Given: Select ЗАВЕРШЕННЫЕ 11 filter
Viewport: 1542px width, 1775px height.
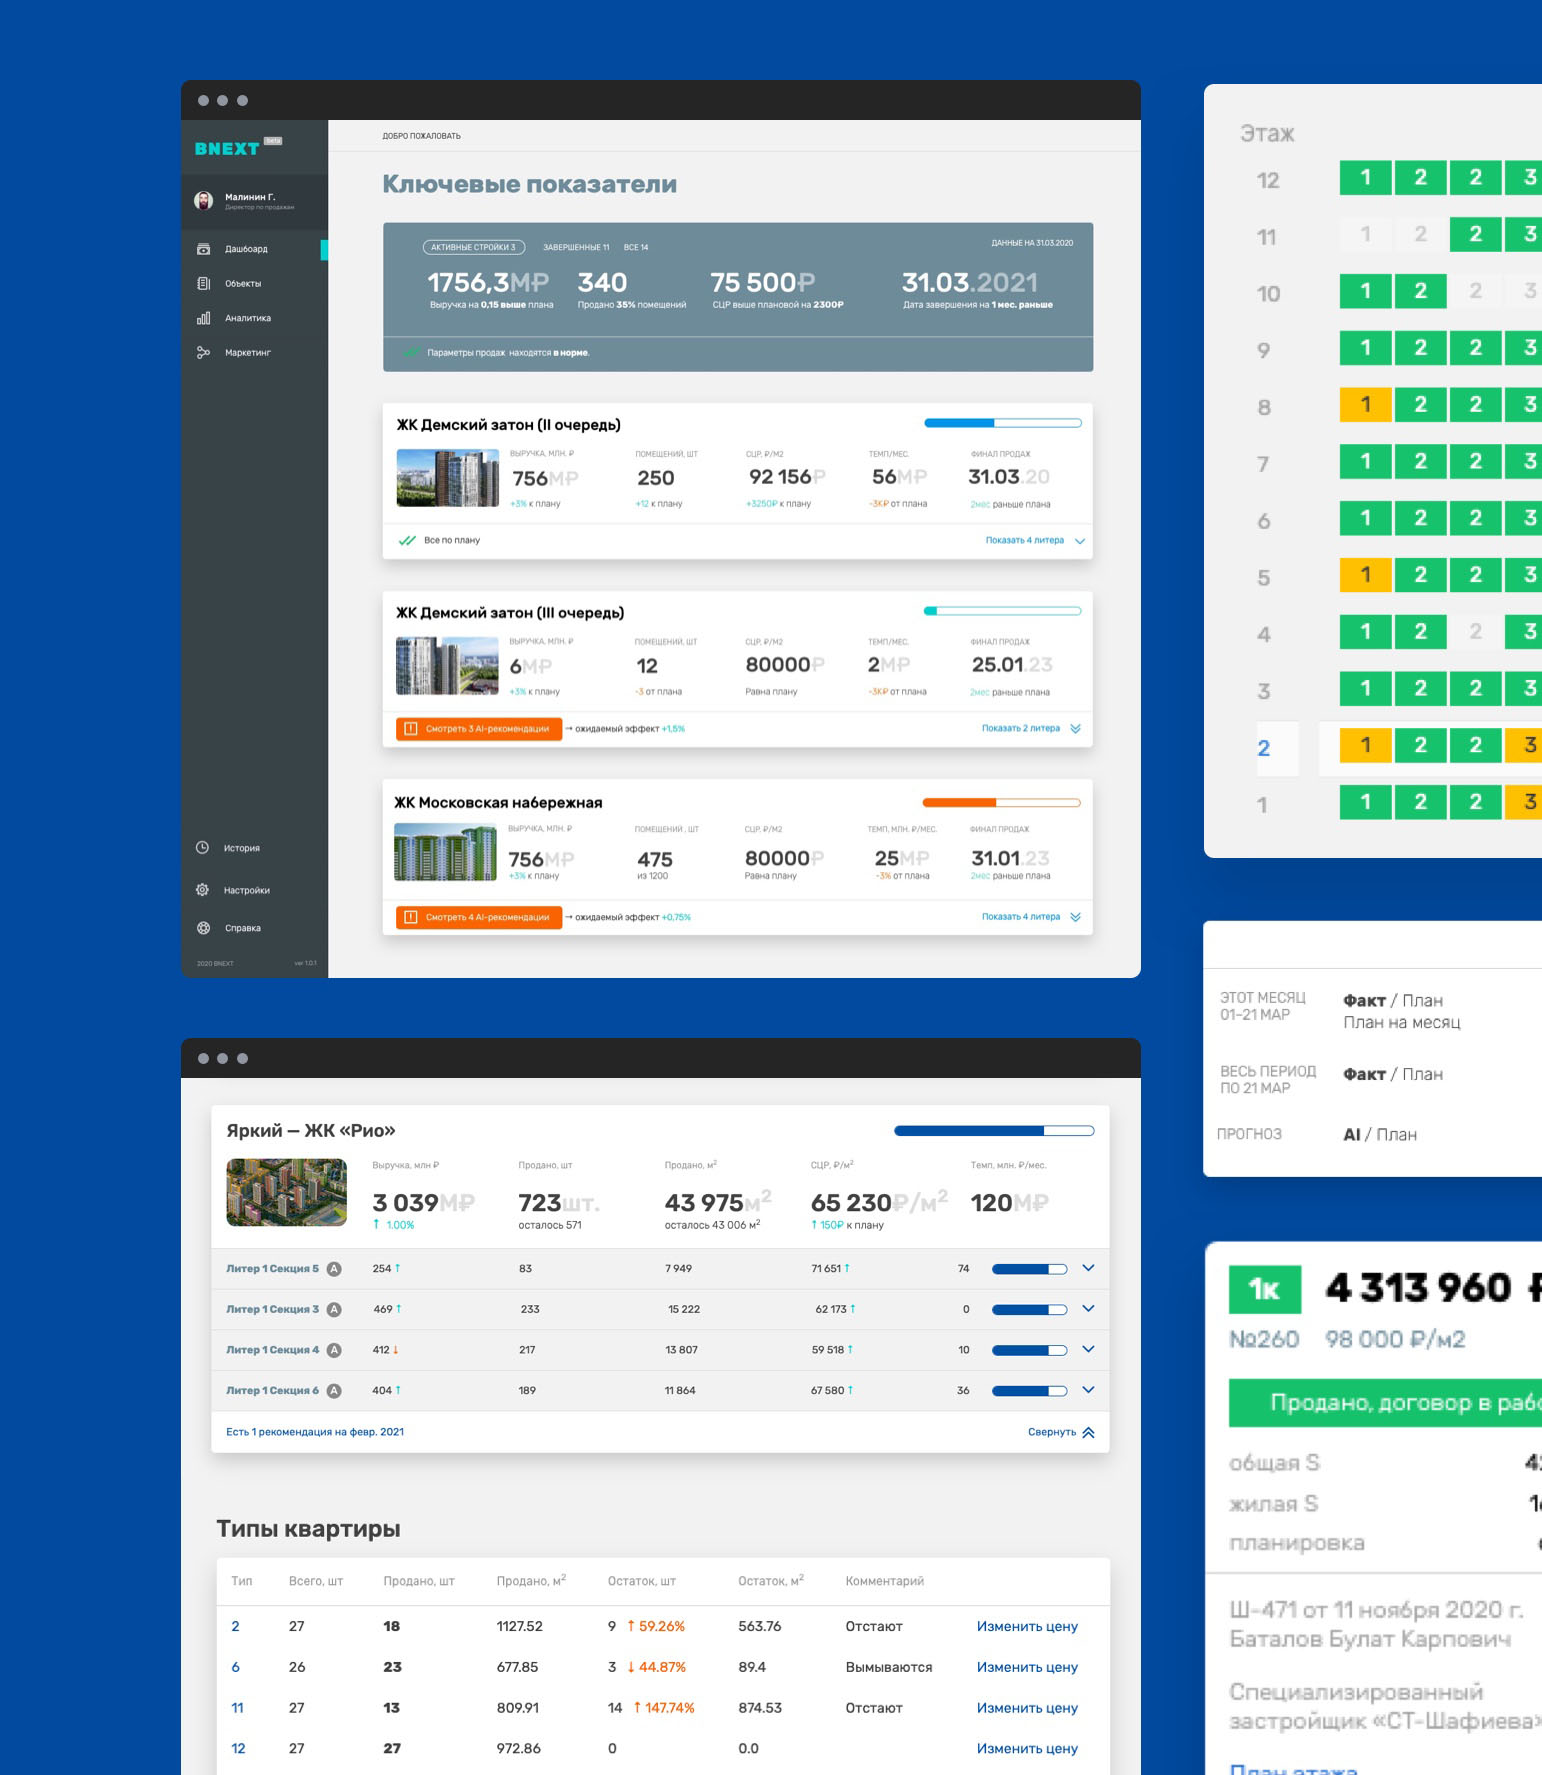Looking at the screenshot, I should 576,247.
